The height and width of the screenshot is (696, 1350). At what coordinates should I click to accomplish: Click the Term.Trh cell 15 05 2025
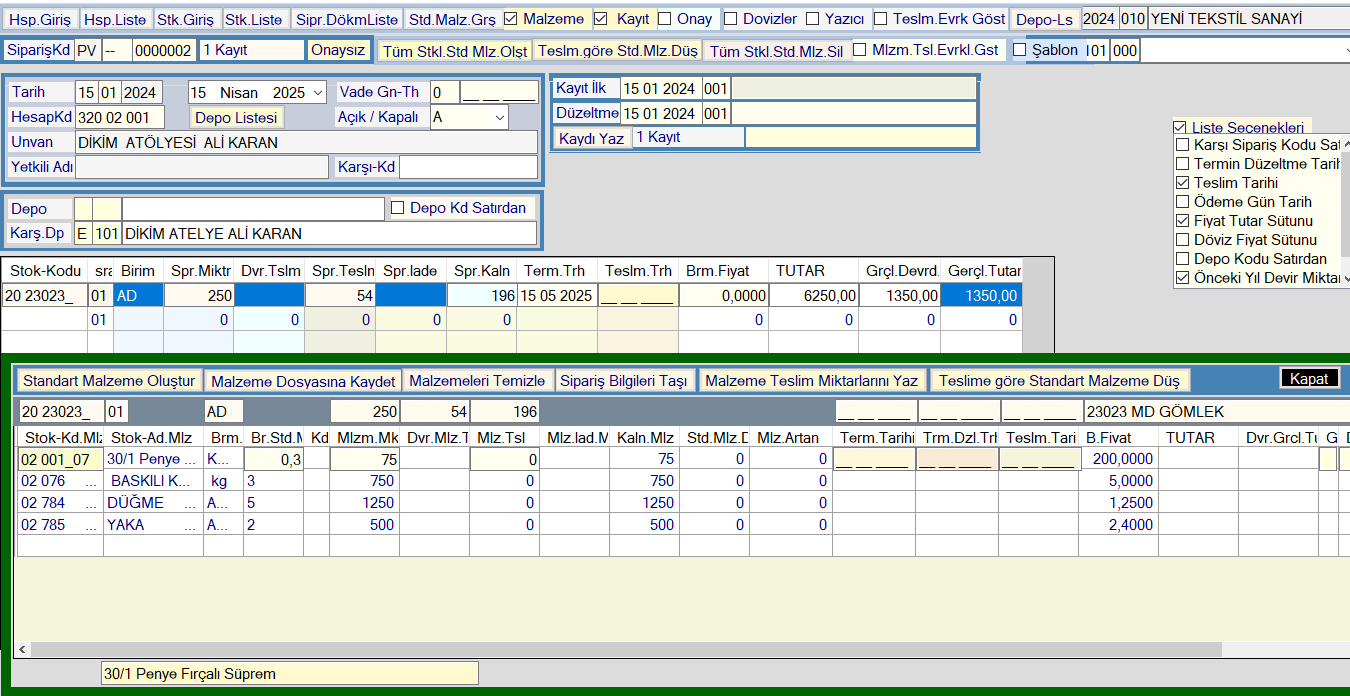[x=558, y=296]
